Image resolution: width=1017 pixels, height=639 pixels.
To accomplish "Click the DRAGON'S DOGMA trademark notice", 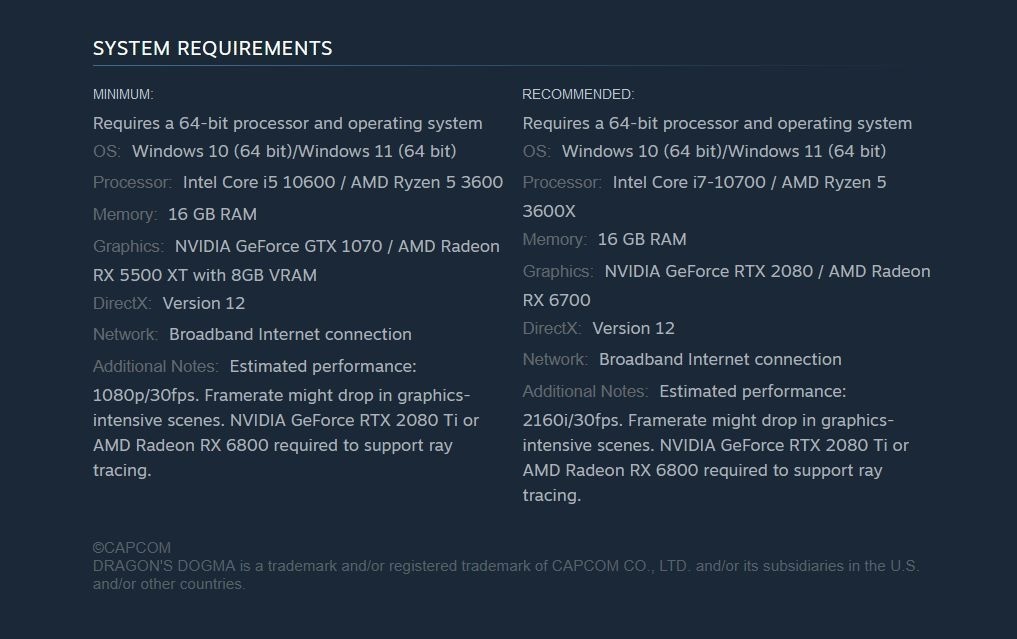I will click(505, 566).
